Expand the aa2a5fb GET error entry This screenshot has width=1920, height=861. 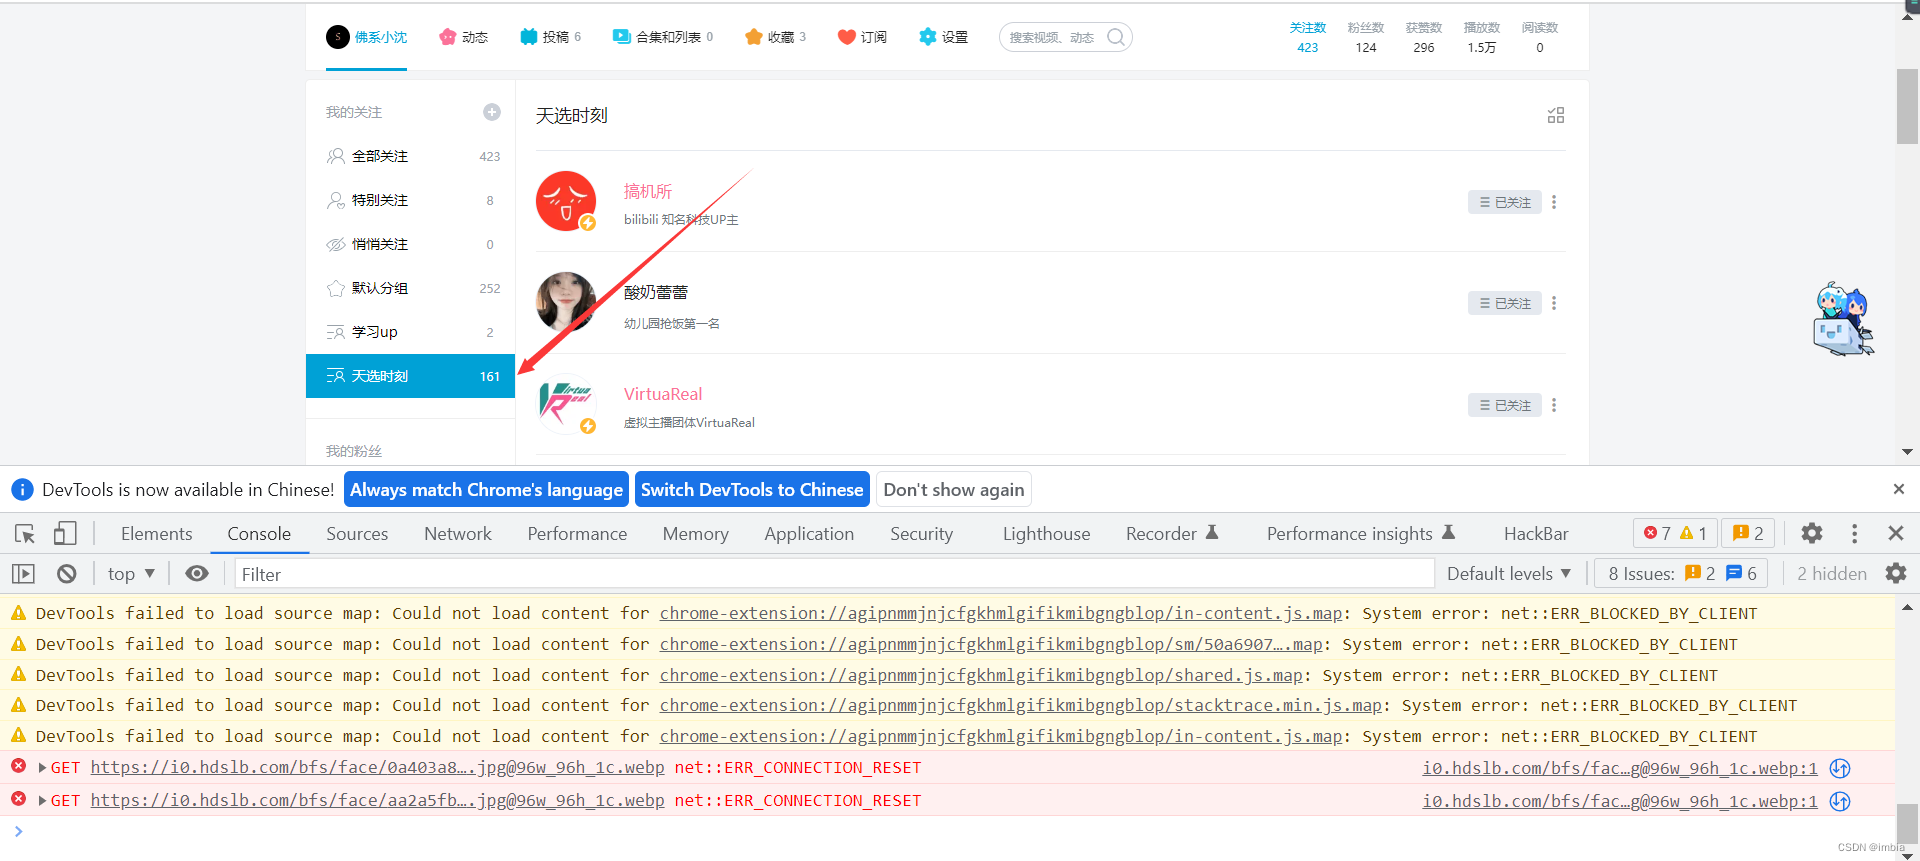[42, 801]
